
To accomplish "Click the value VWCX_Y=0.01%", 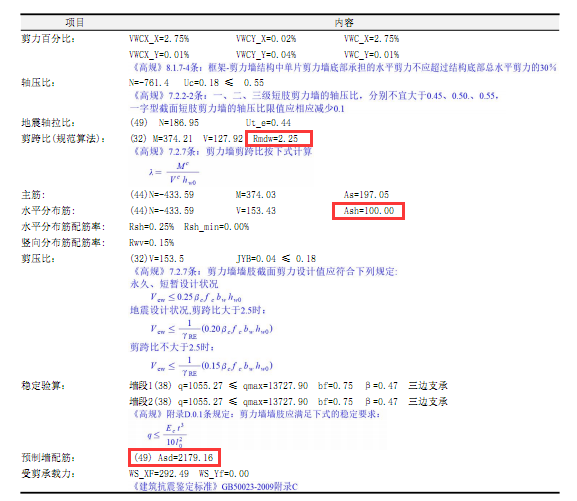I will click(x=159, y=55).
